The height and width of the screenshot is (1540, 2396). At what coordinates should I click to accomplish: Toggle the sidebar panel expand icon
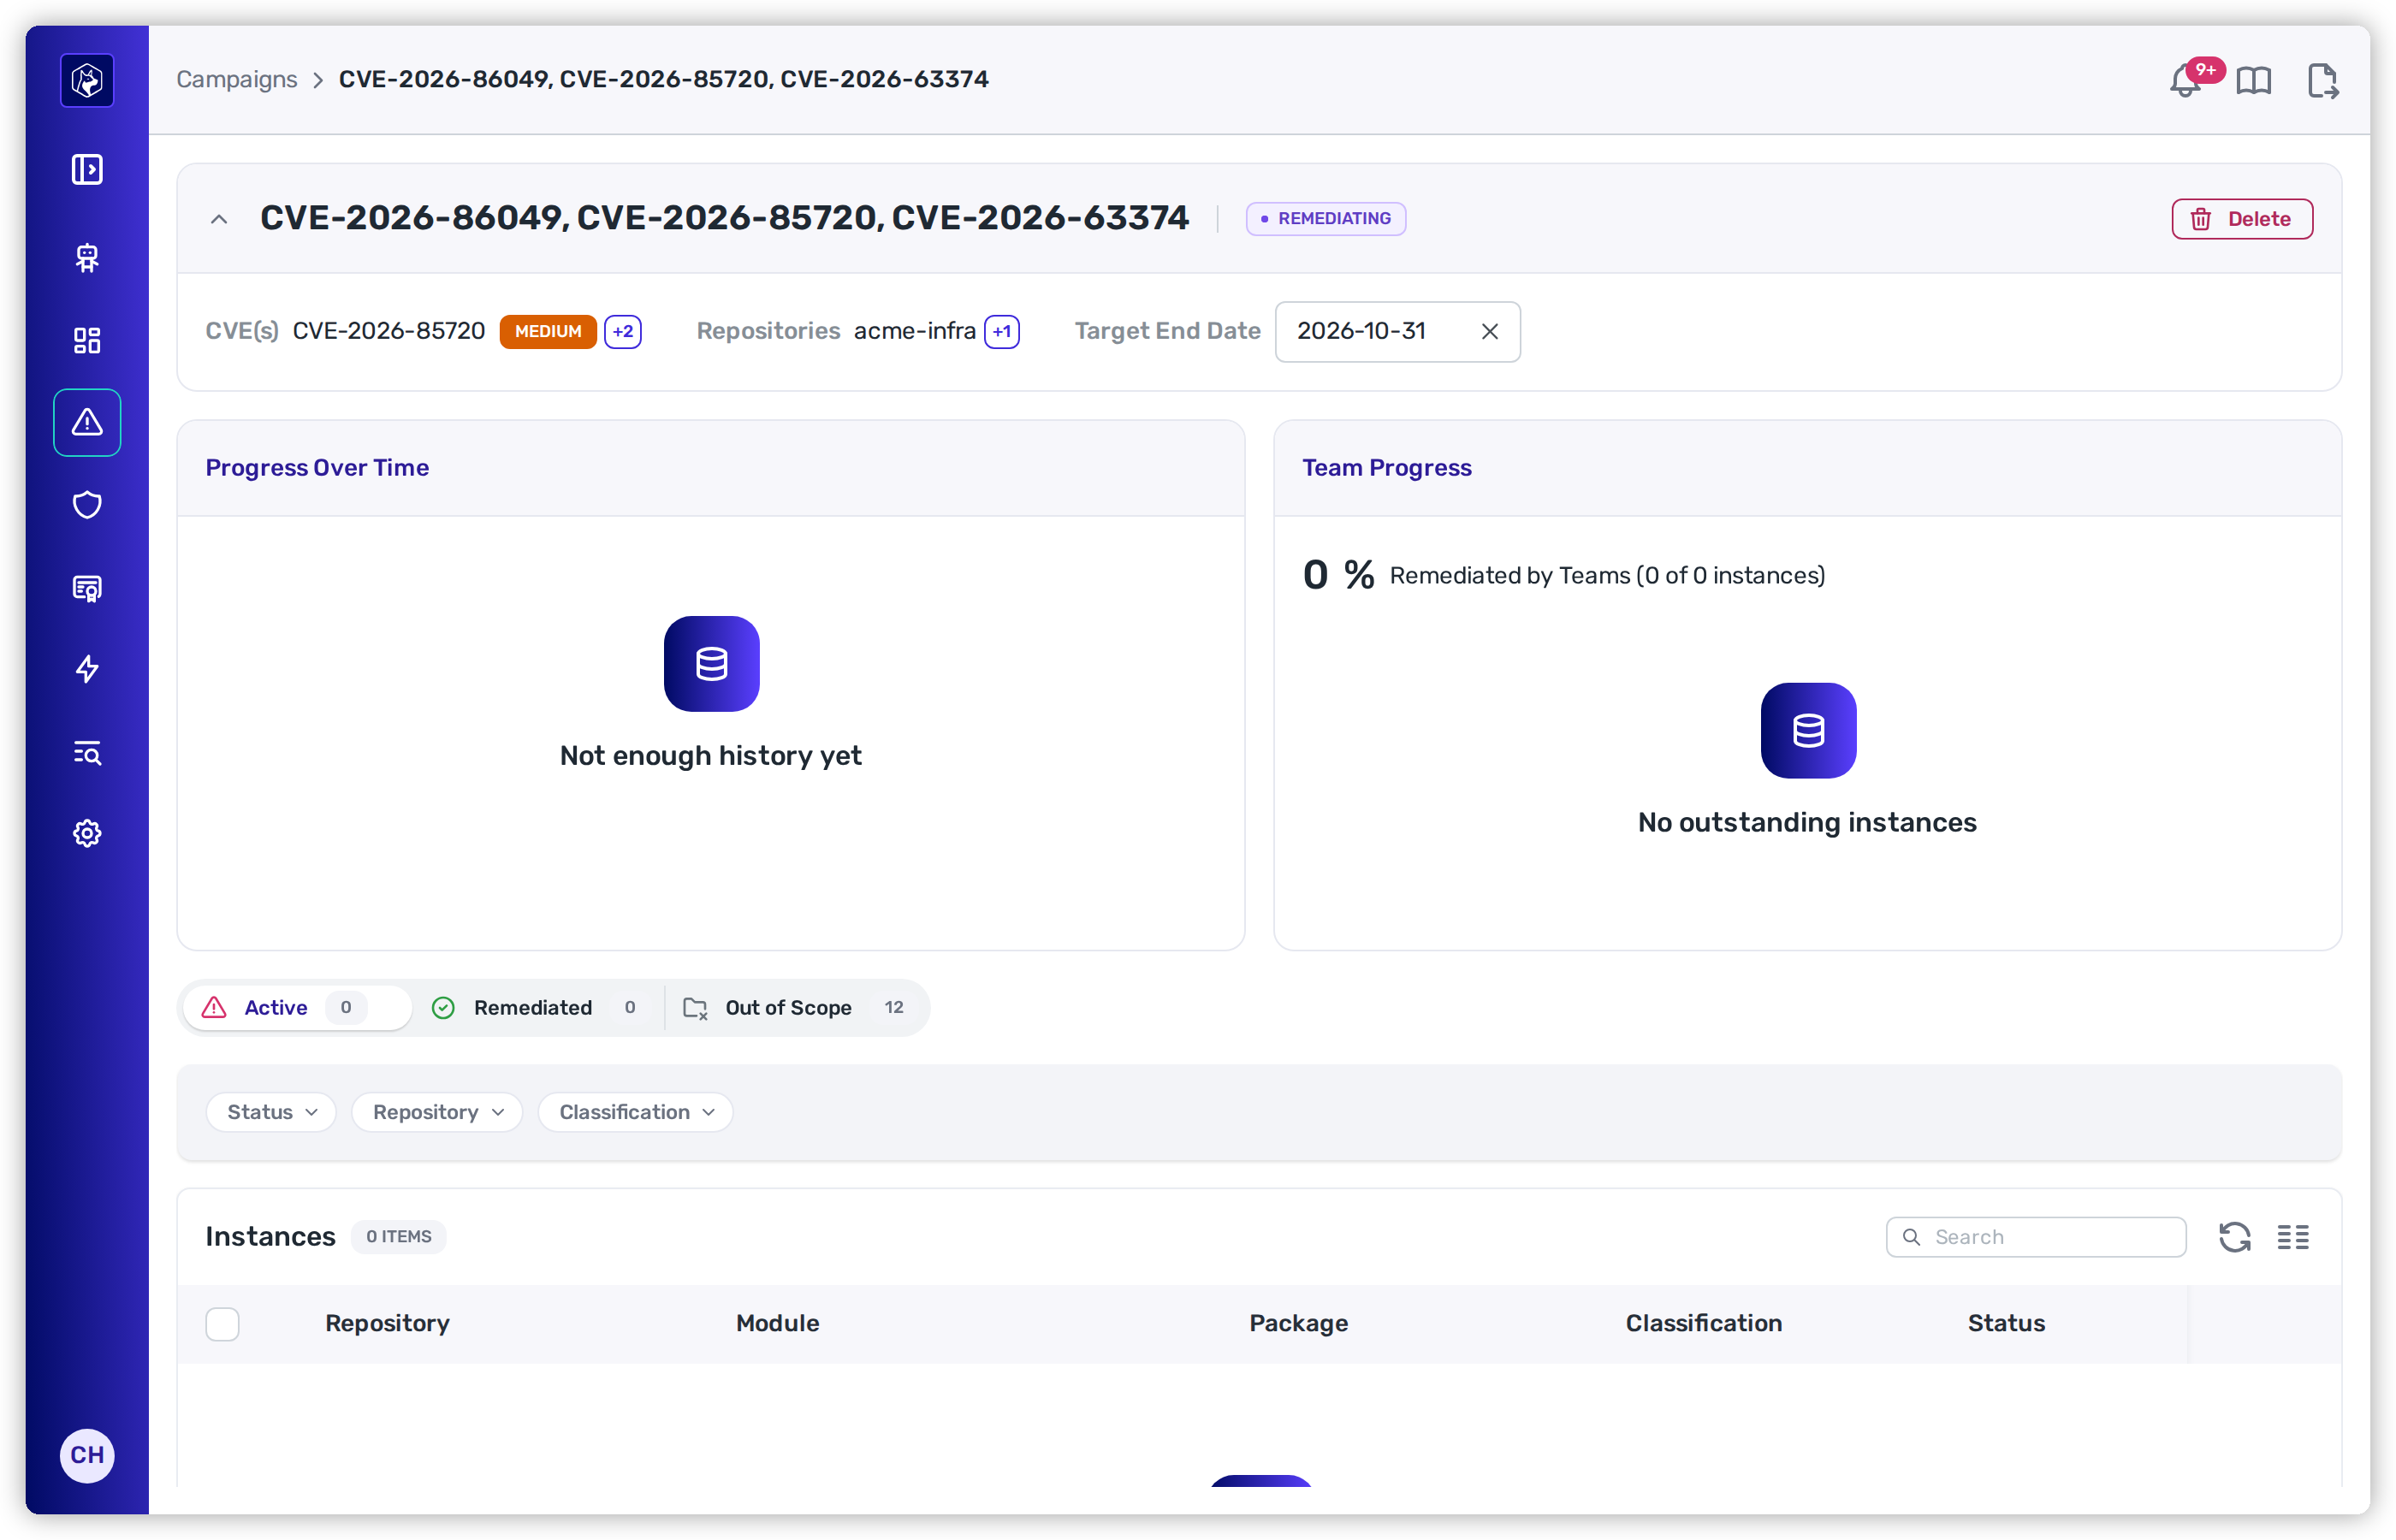[87, 169]
